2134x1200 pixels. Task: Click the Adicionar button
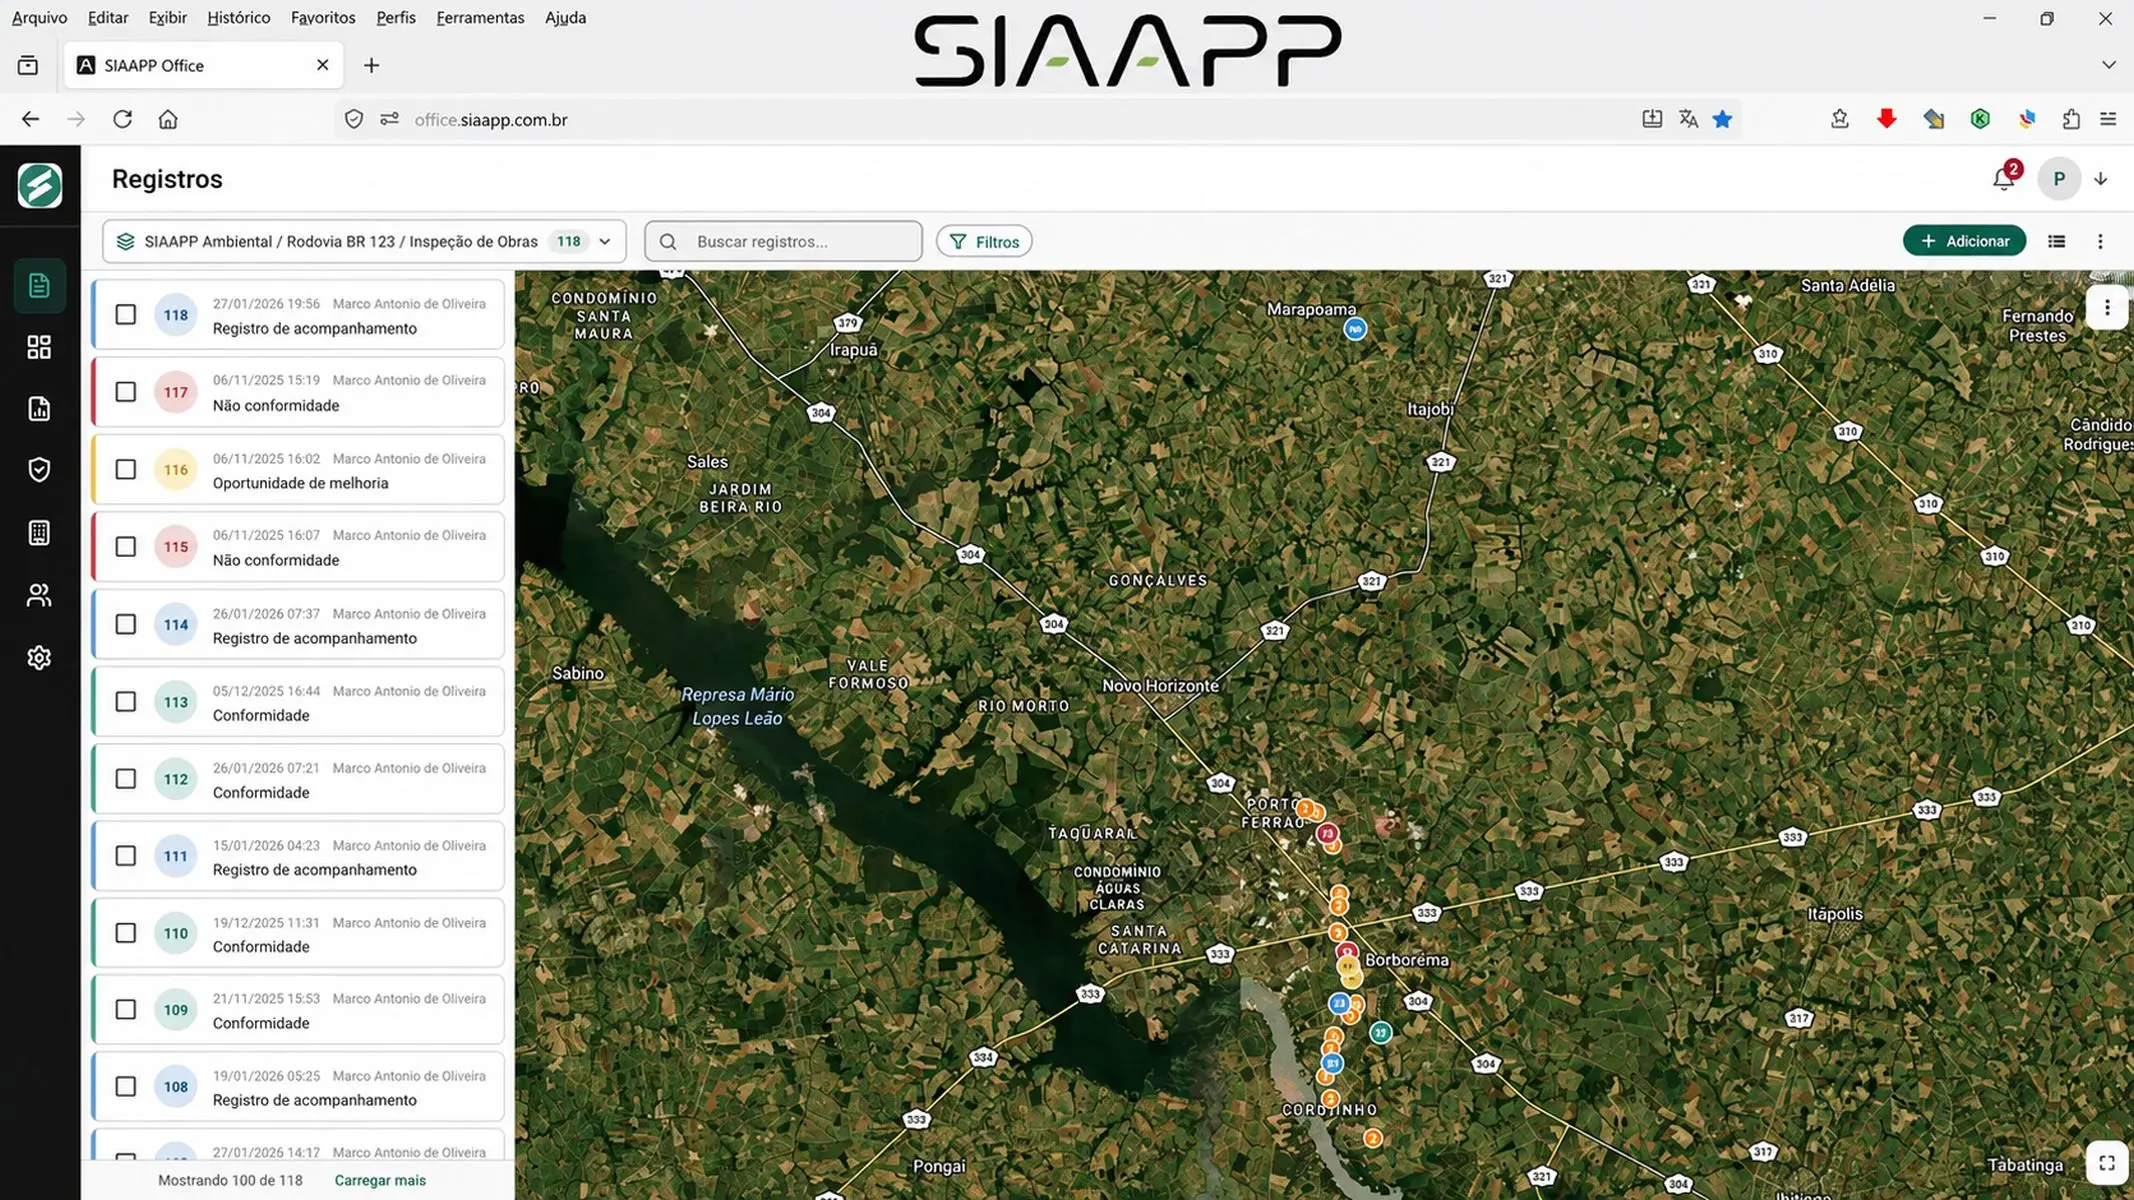coord(1964,241)
